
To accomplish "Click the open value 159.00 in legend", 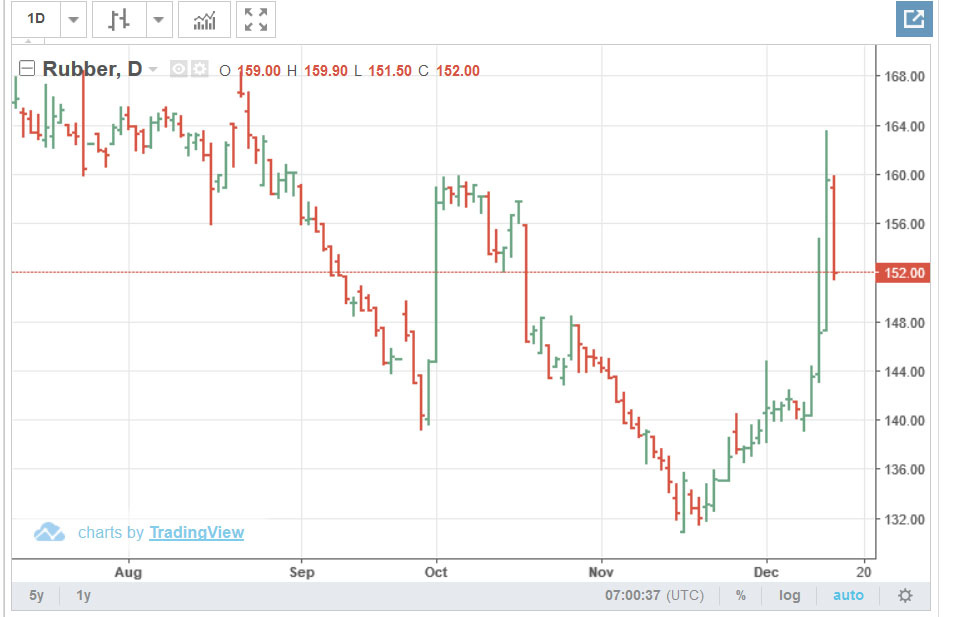I will click(259, 71).
